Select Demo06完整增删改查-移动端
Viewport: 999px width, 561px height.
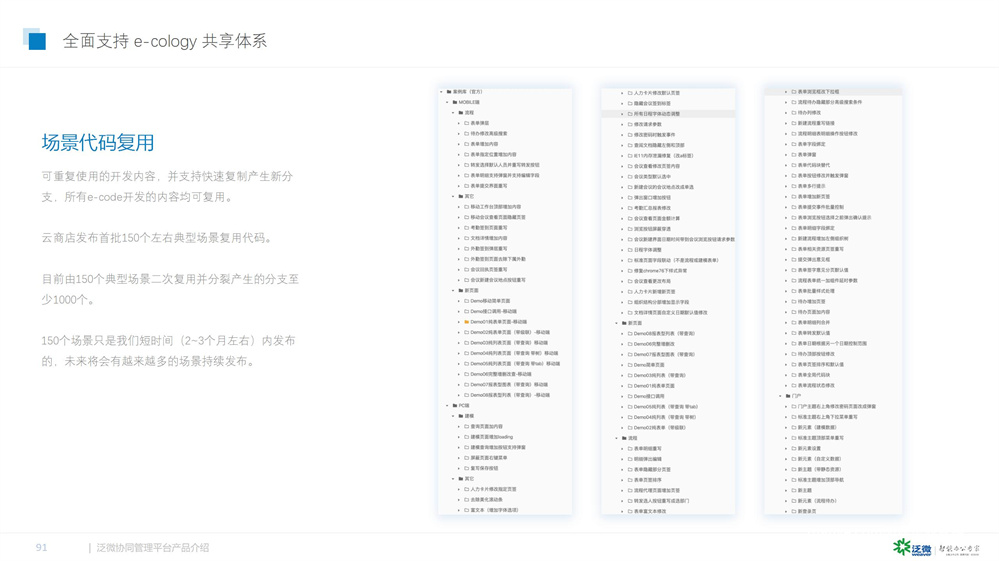pyautogui.click(x=501, y=374)
